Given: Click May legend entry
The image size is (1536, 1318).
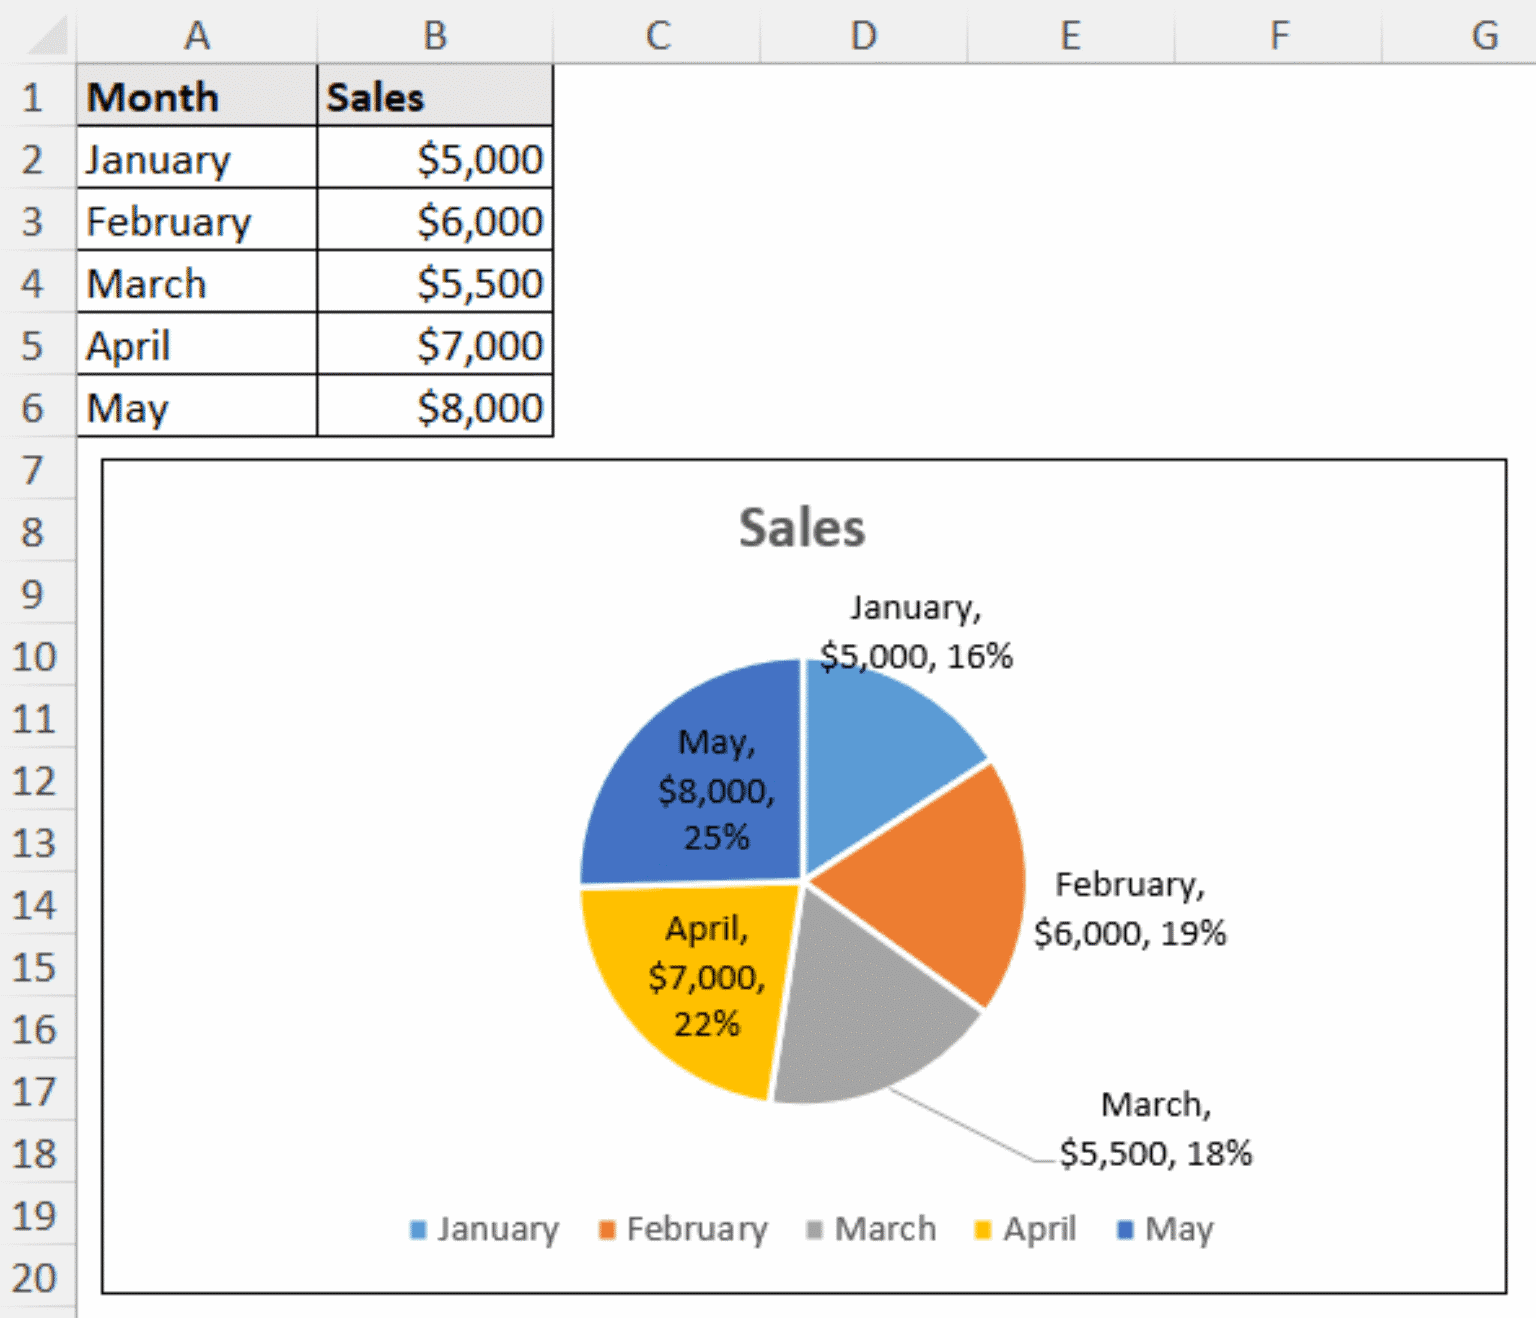Looking at the screenshot, I should coord(1165,1229).
